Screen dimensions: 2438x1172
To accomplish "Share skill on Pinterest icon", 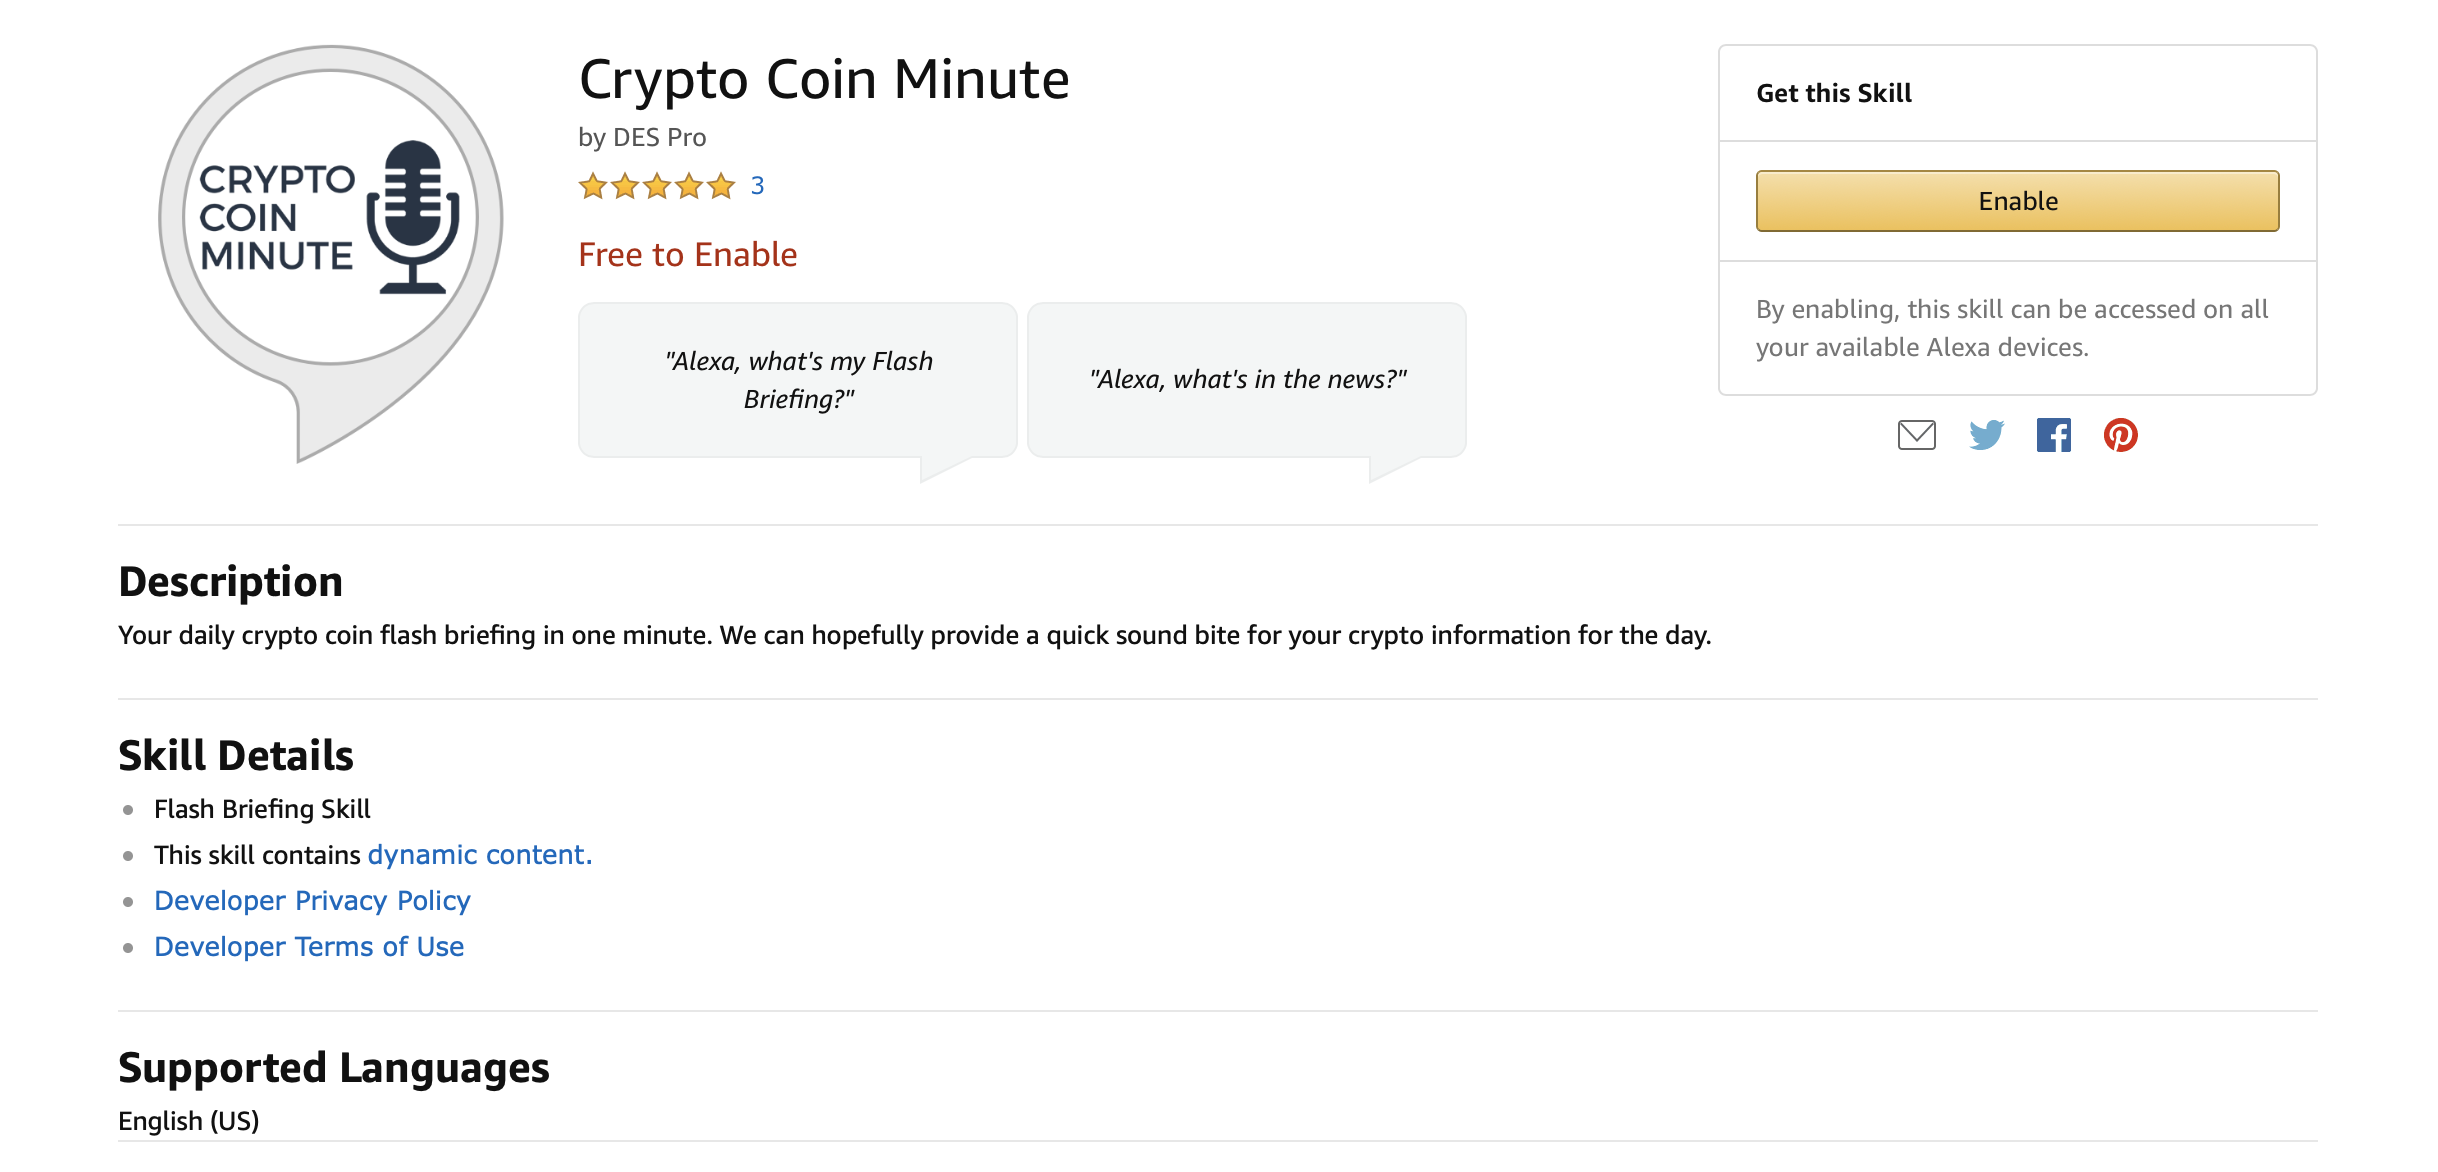I will [2120, 435].
